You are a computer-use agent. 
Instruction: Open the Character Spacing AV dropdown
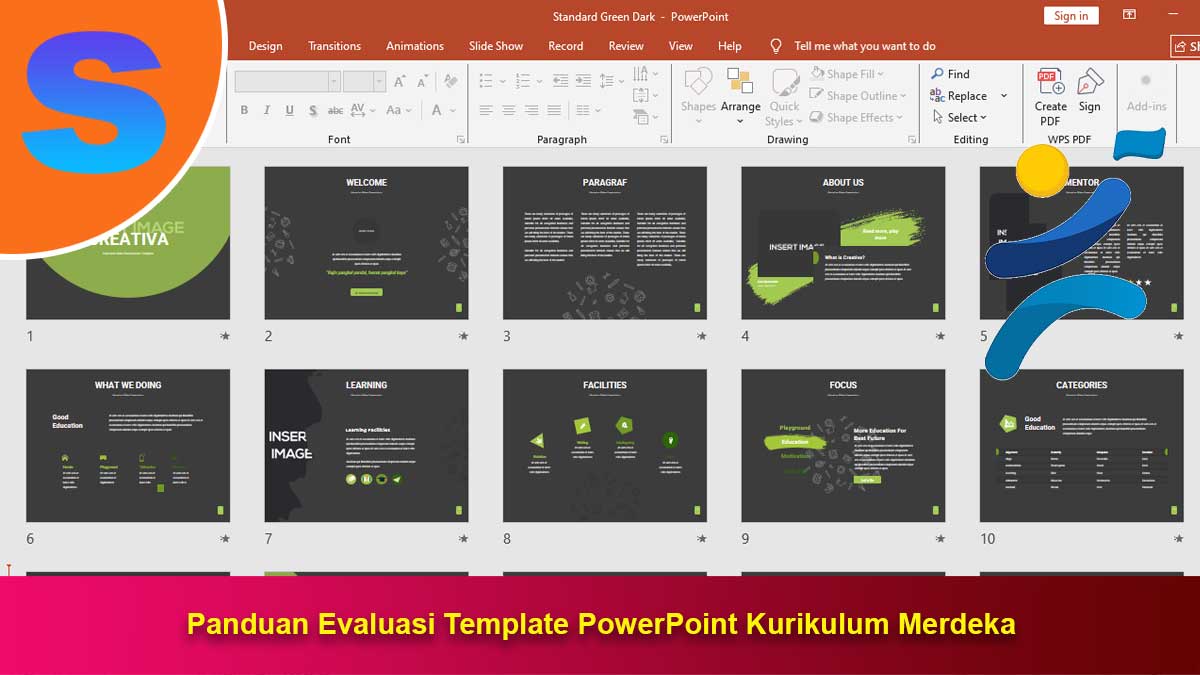(365, 110)
